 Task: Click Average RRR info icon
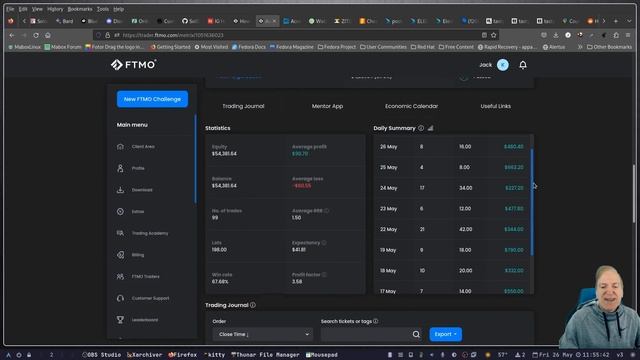[327, 211]
